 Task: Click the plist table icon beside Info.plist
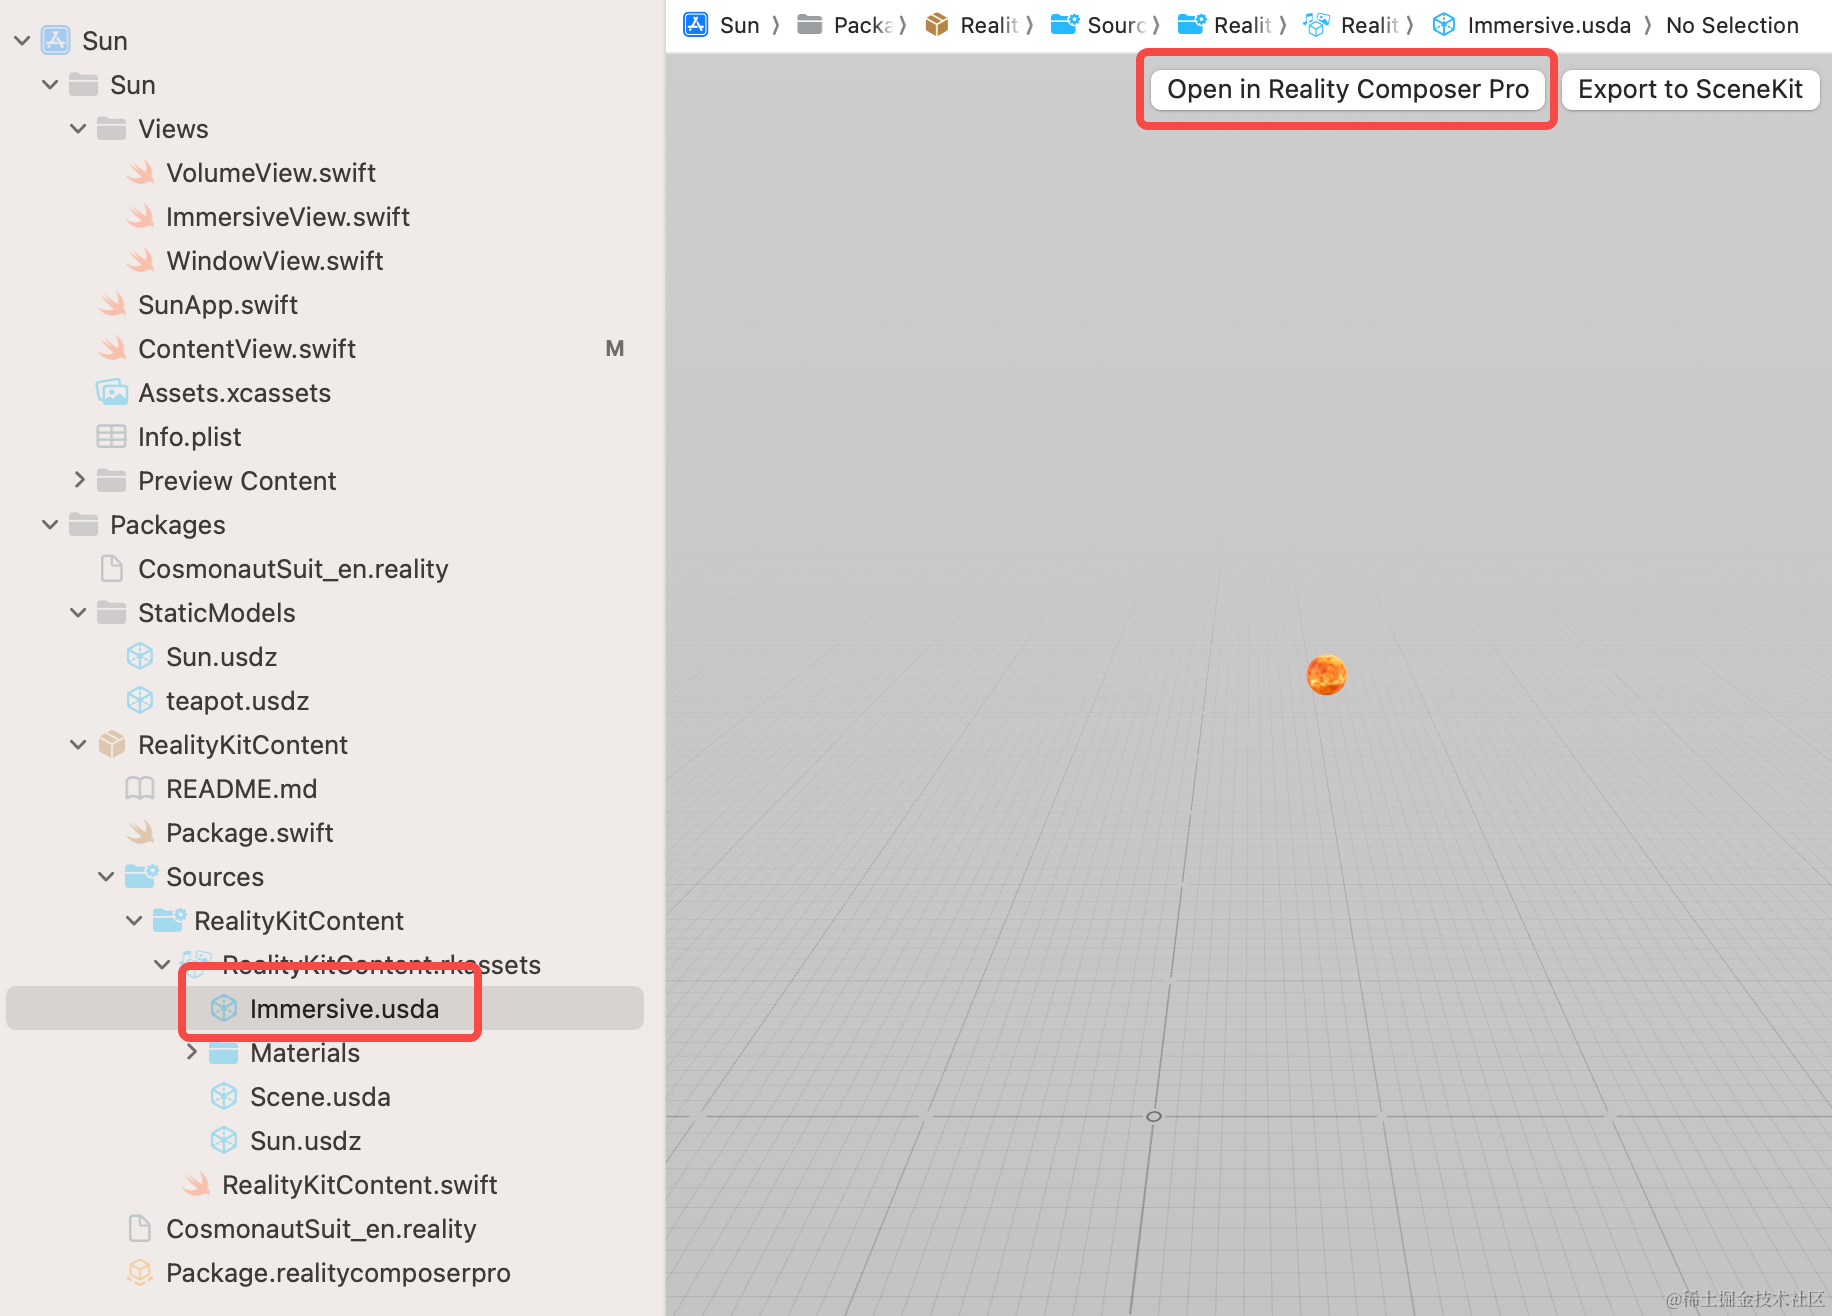[111, 437]
